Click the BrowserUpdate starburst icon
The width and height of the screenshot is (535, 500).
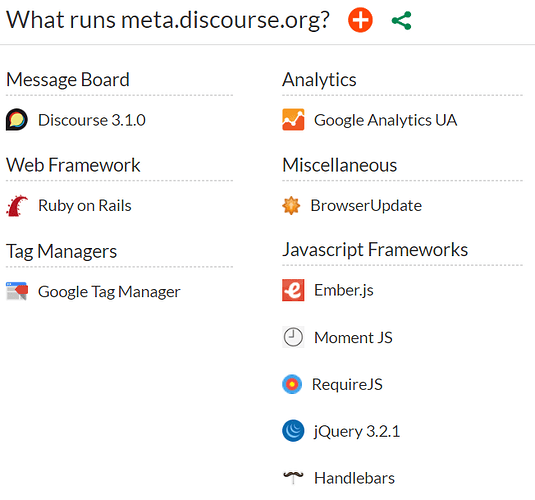[x=291, y=205]
